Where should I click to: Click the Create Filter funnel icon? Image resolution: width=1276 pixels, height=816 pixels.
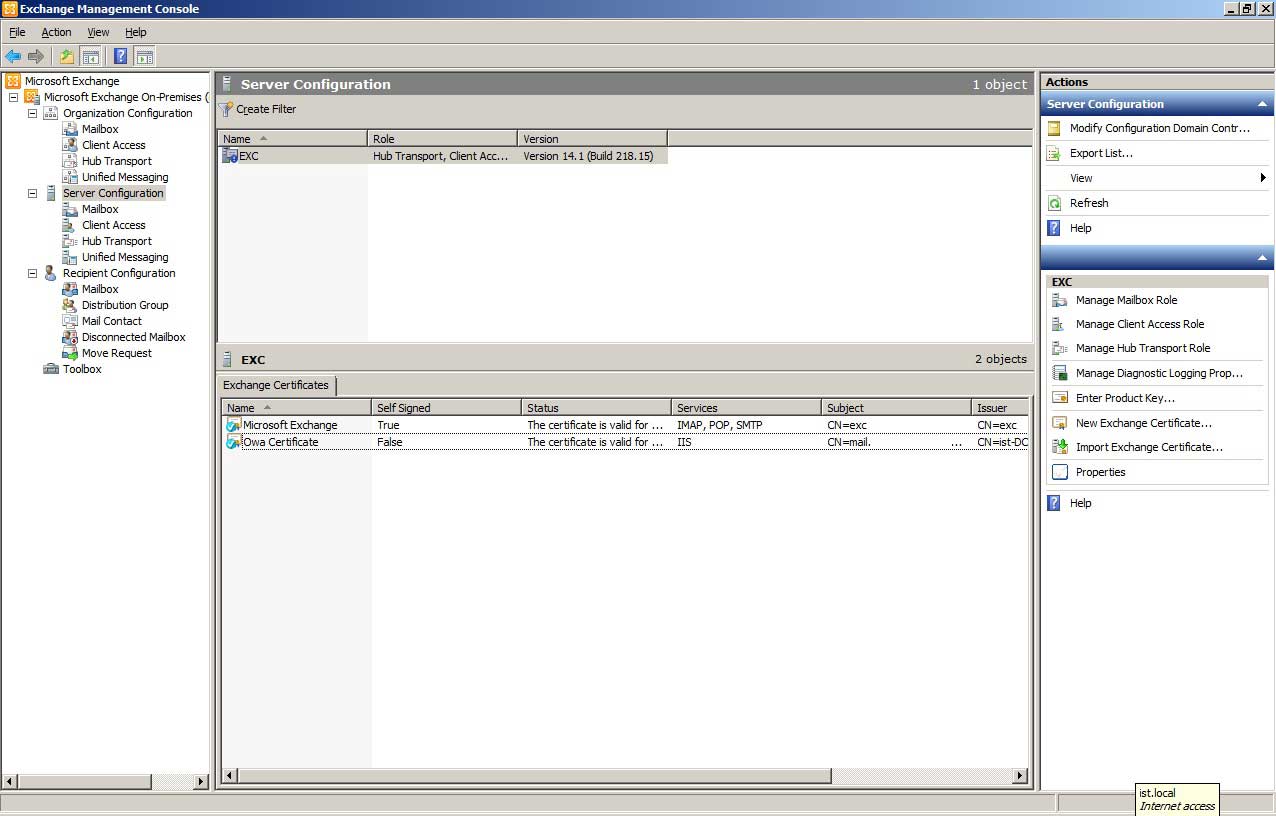(x=227, y=109)
